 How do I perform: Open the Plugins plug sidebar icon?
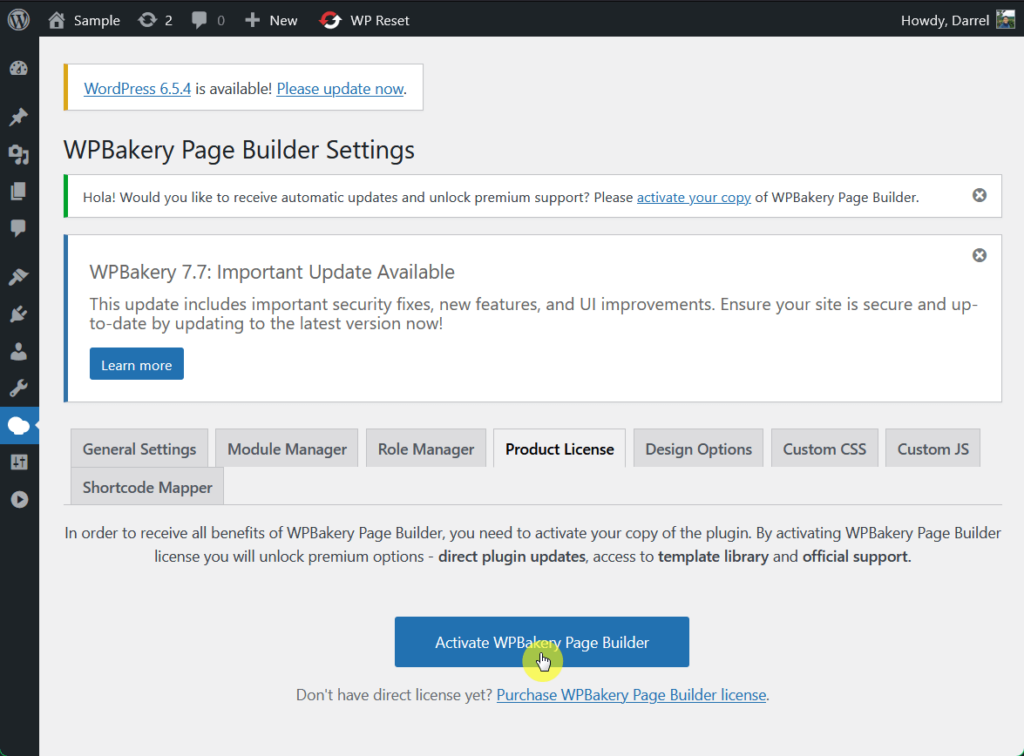pyautogui.click(x=19, y=314)
